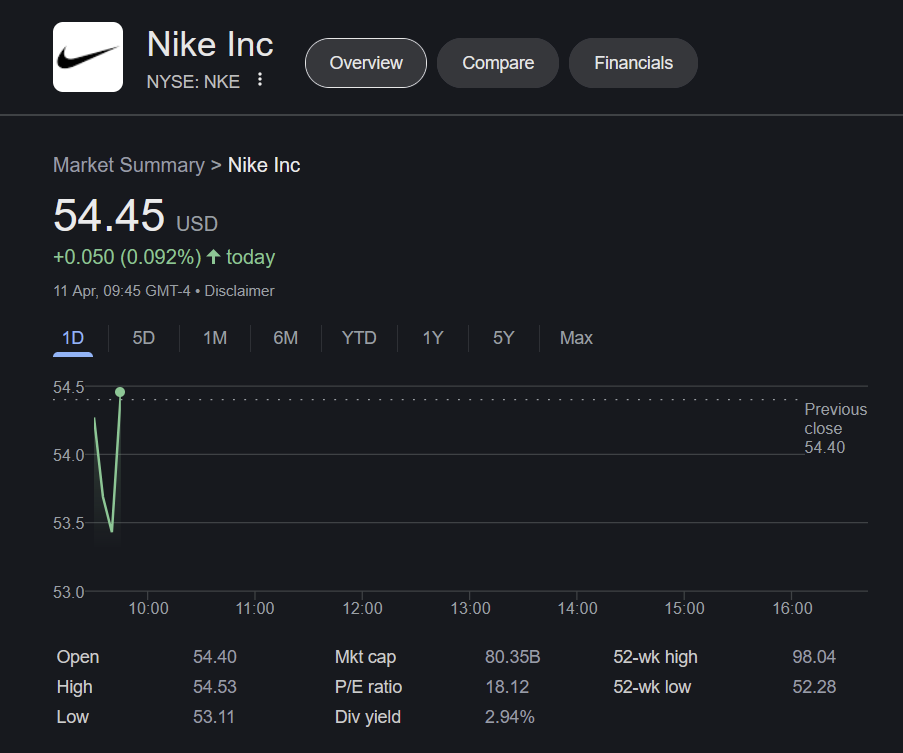903x753 pixels.
Task: Click the 54.45 current price
Action: click(109, 215)
